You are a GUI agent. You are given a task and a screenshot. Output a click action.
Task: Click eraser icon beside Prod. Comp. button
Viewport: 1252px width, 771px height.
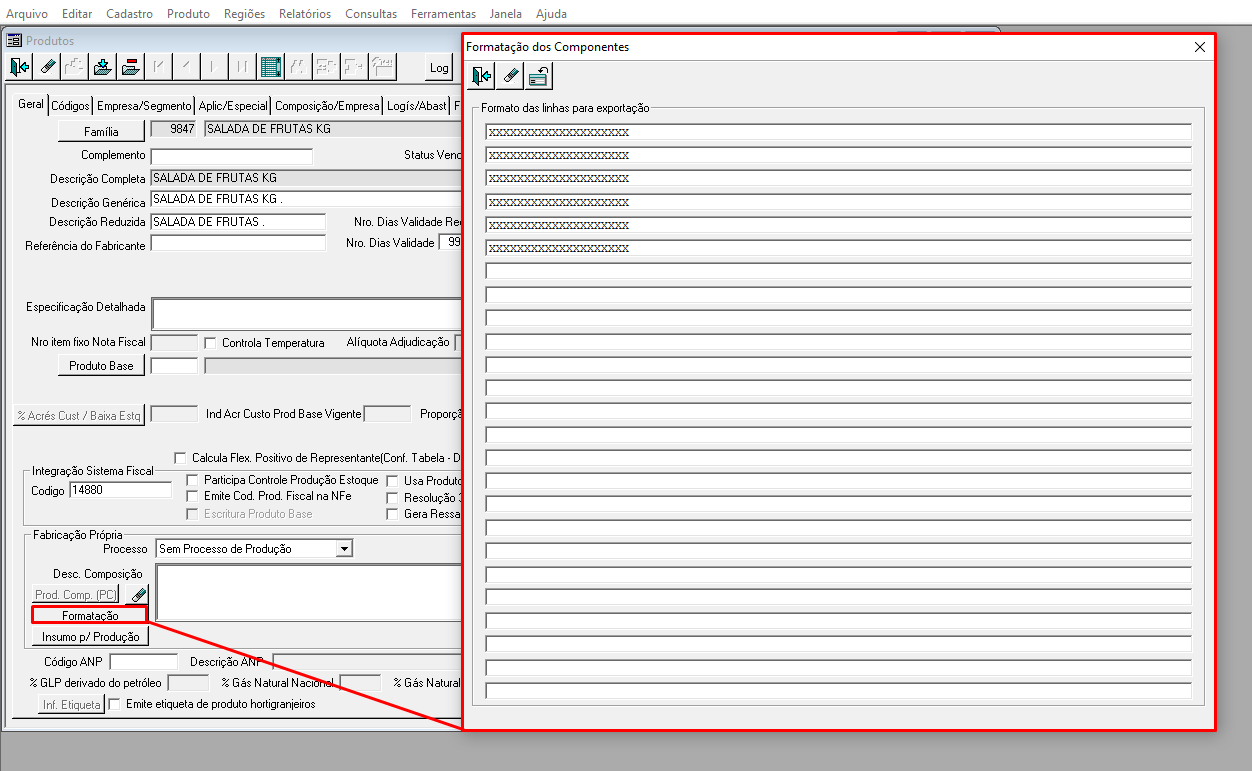point(139,595)
